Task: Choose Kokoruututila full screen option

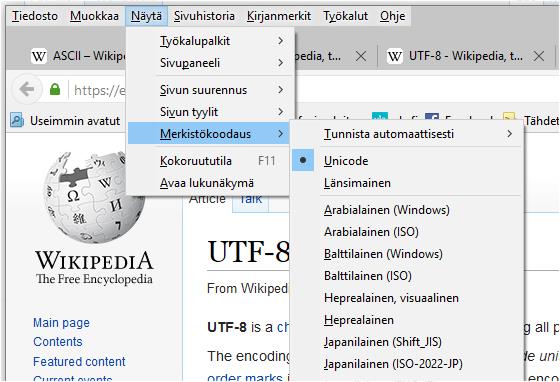Action: (209, 161)
